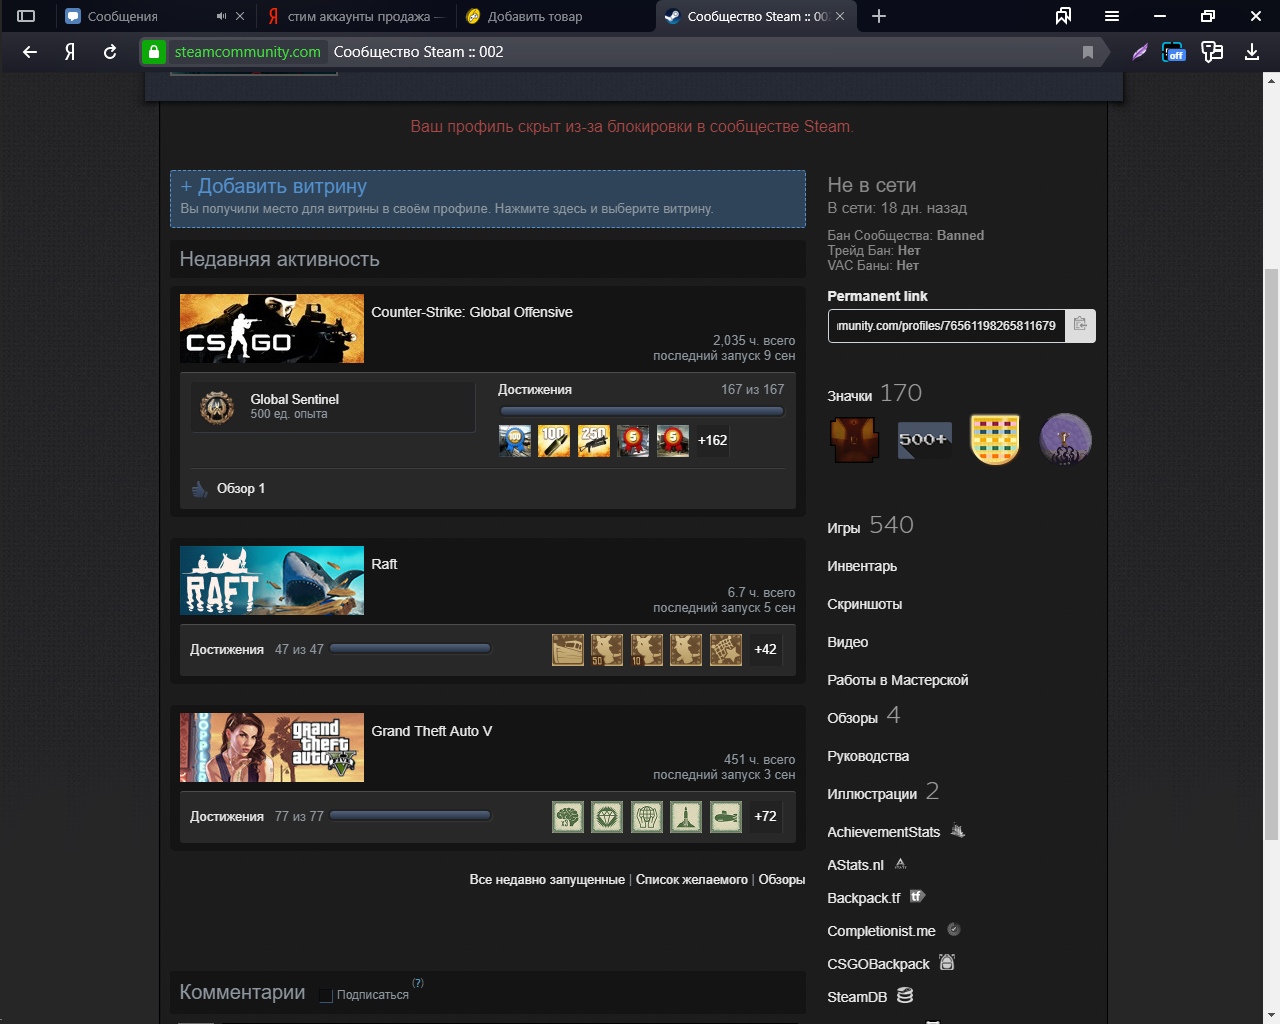This screenshot has width=1280, height=1024.
Task: Click the CS:GO 100 achievement icon
Action: [554, 440]
